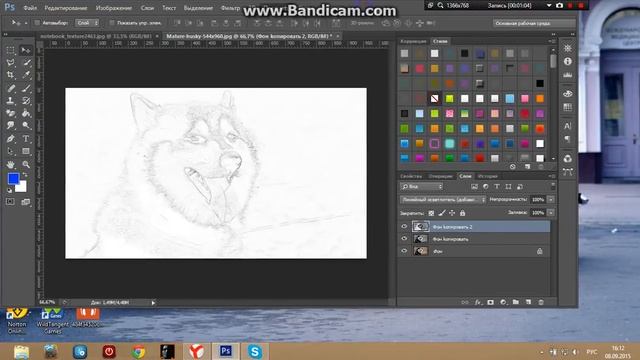Select the Eyedropper tool
The width and height of the screenshot is (640, 360).
[26, 75]
